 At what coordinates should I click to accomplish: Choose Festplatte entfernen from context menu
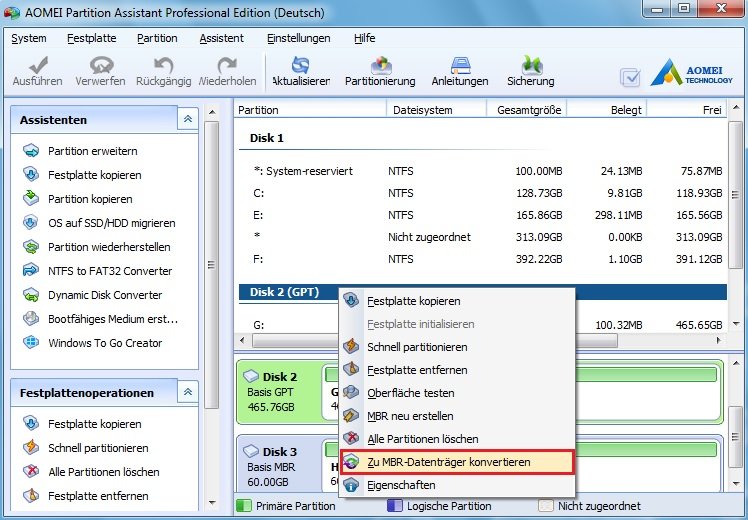pyautogui.click(x=457, y=370)
